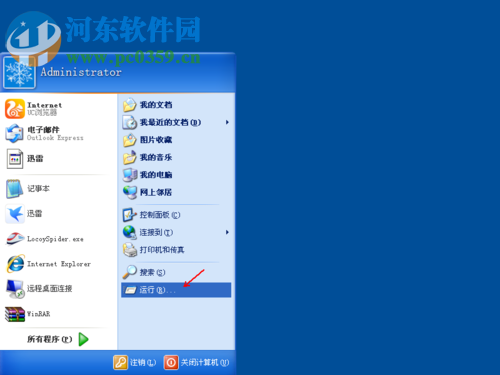Viewport: 500px width, 375px height.
Task: Select 运行(R)... menu entry text
Action: [x=157, y=290]
